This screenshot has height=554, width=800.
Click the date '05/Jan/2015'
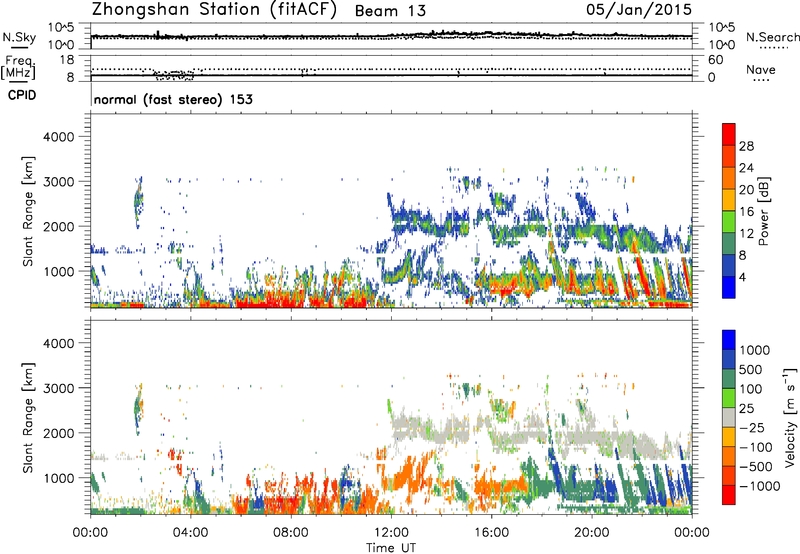tap(639, 10)
